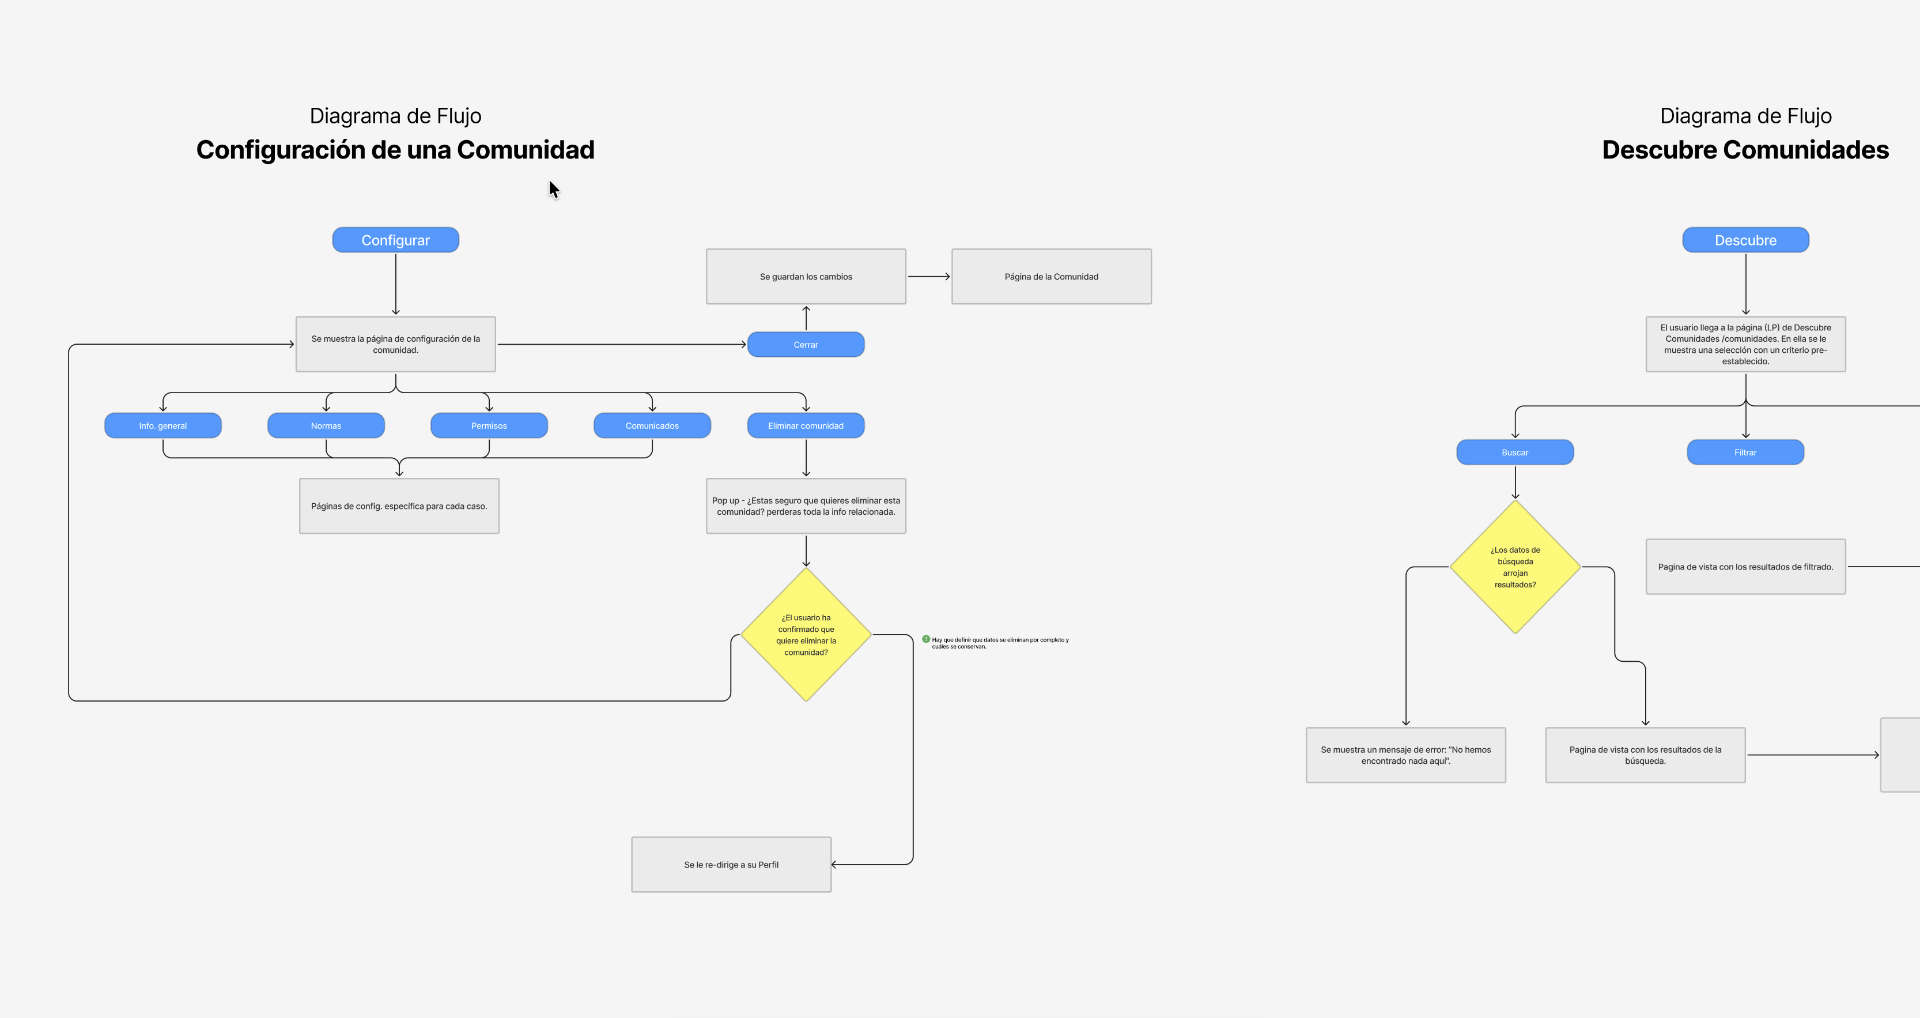
Task: Click the 'No hemos encontrado nada aquí' error box
Action: (x=1406, y=755)
